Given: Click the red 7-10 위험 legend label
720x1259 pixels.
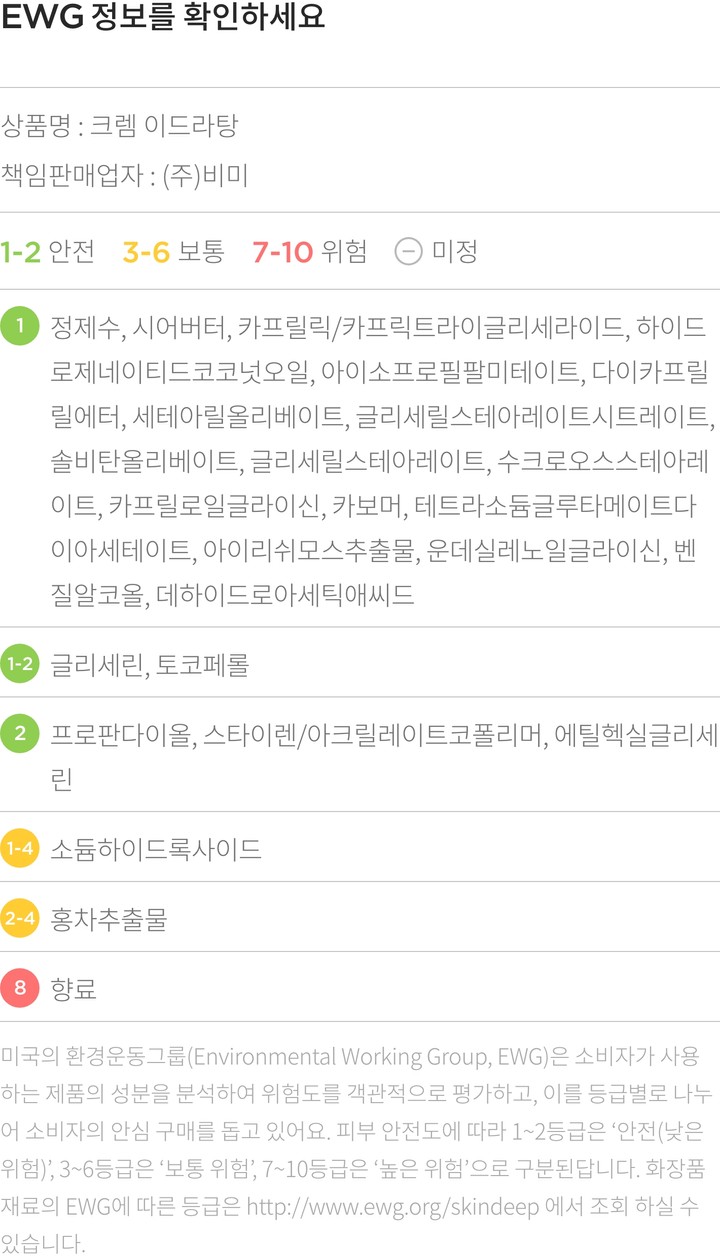Looking at the screenshot, I should pos(310,251).
